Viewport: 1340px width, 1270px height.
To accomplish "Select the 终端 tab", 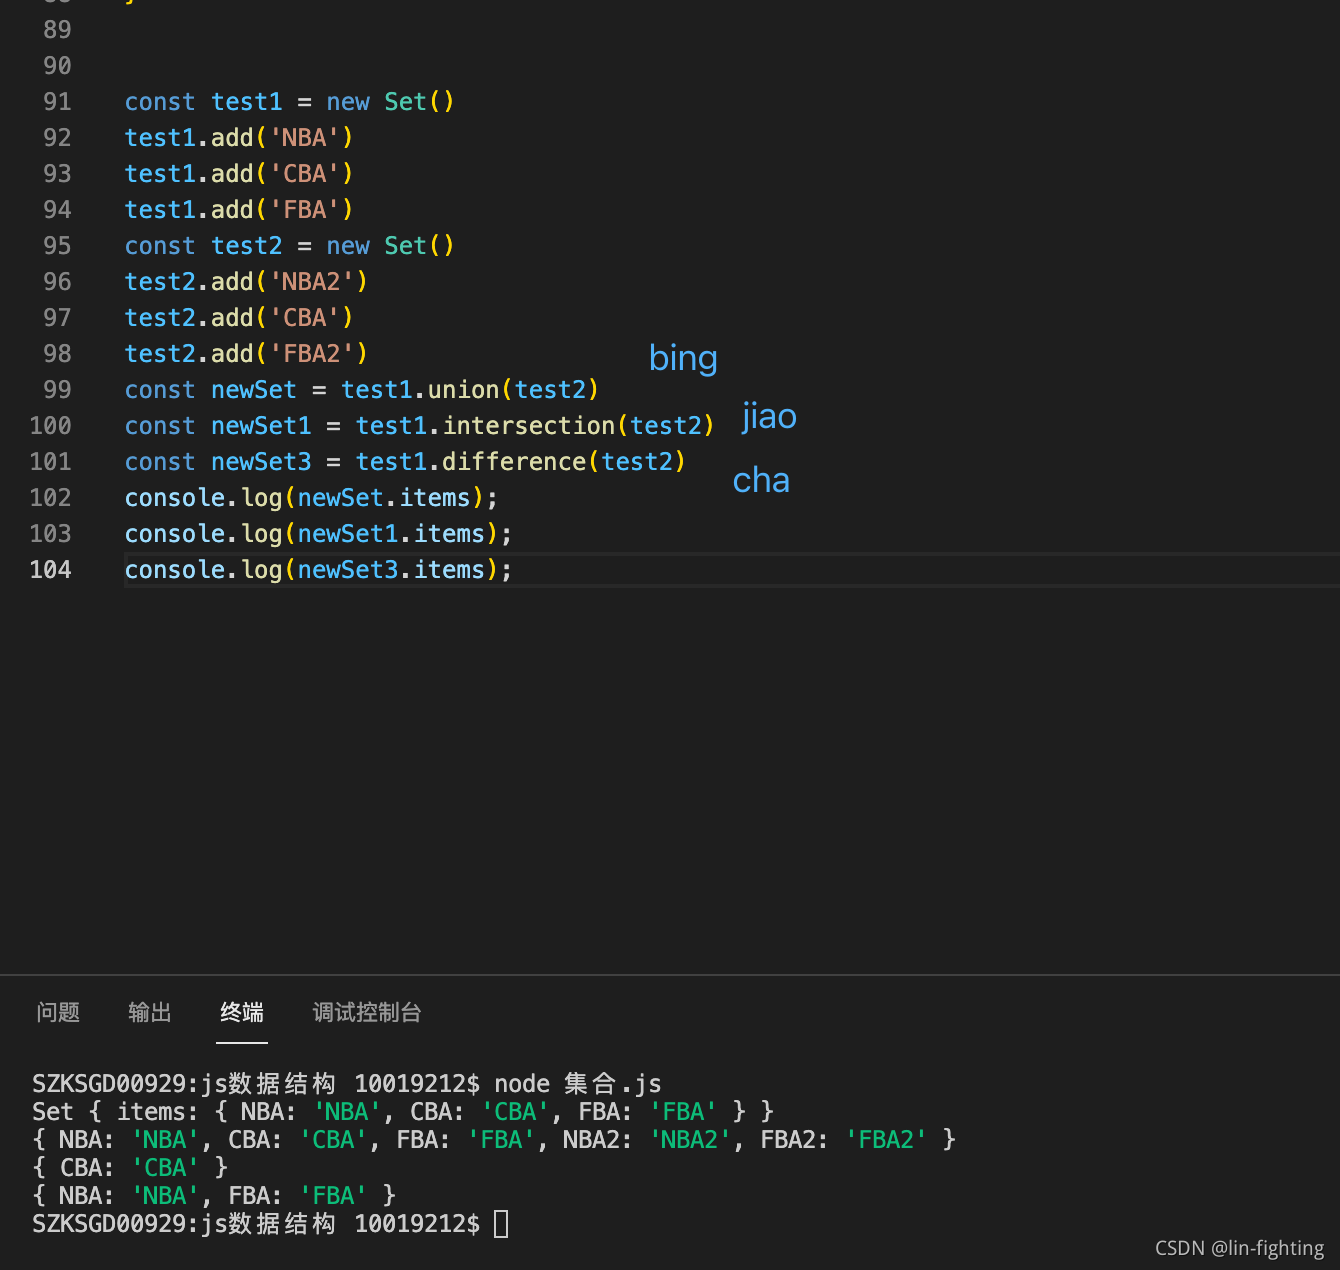I will [x=242, y=1012].
